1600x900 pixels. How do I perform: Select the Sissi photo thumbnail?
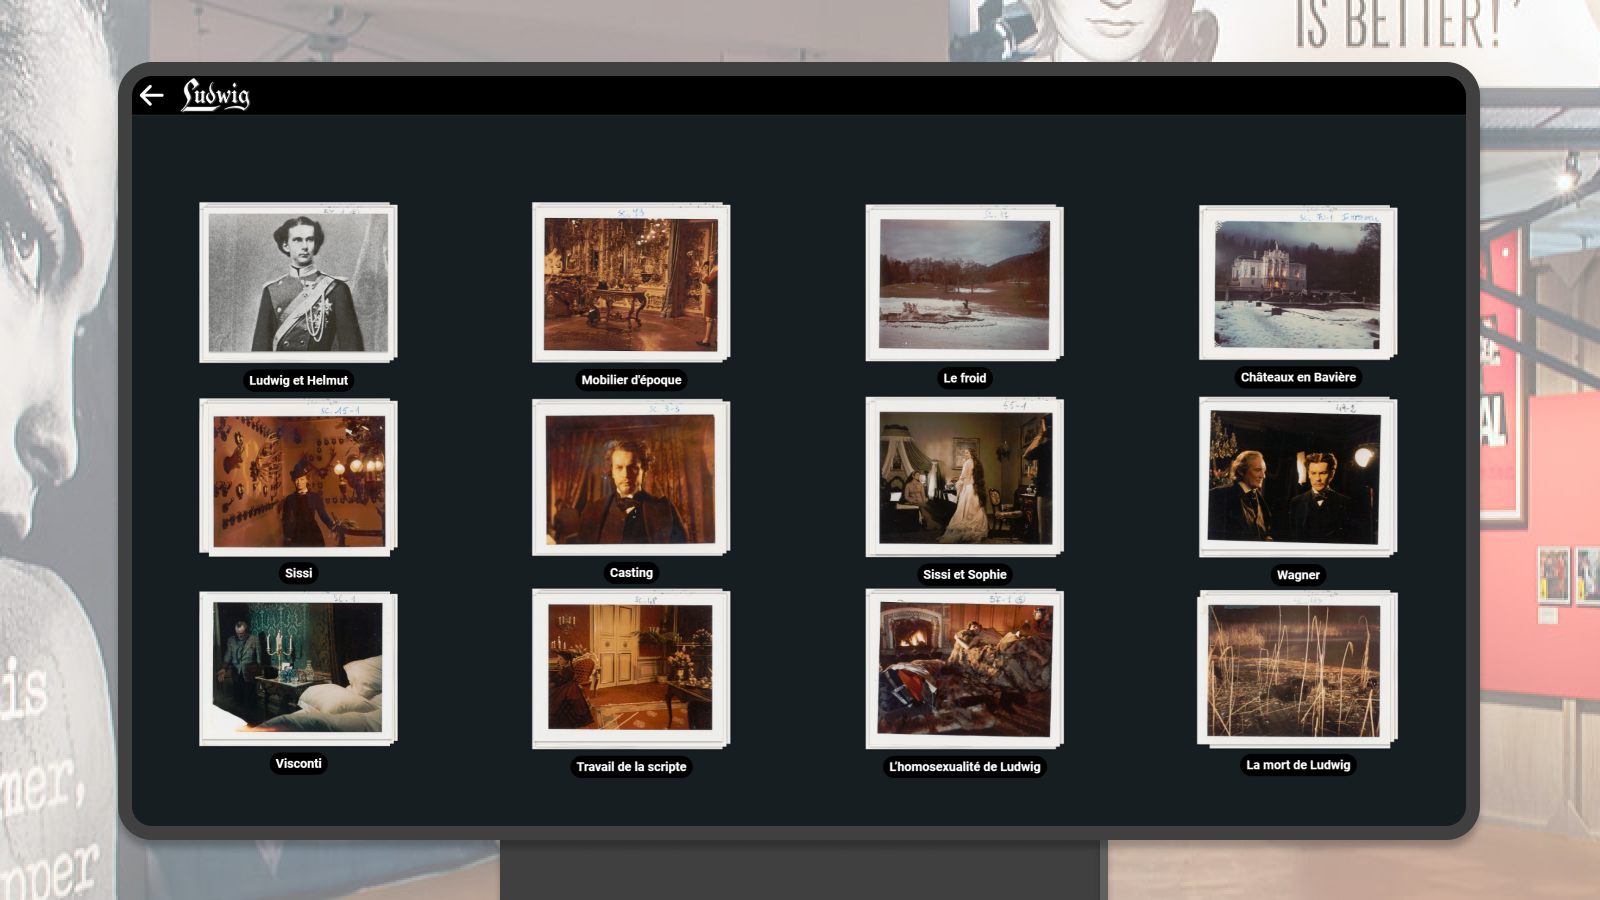[x=298, y=477]
